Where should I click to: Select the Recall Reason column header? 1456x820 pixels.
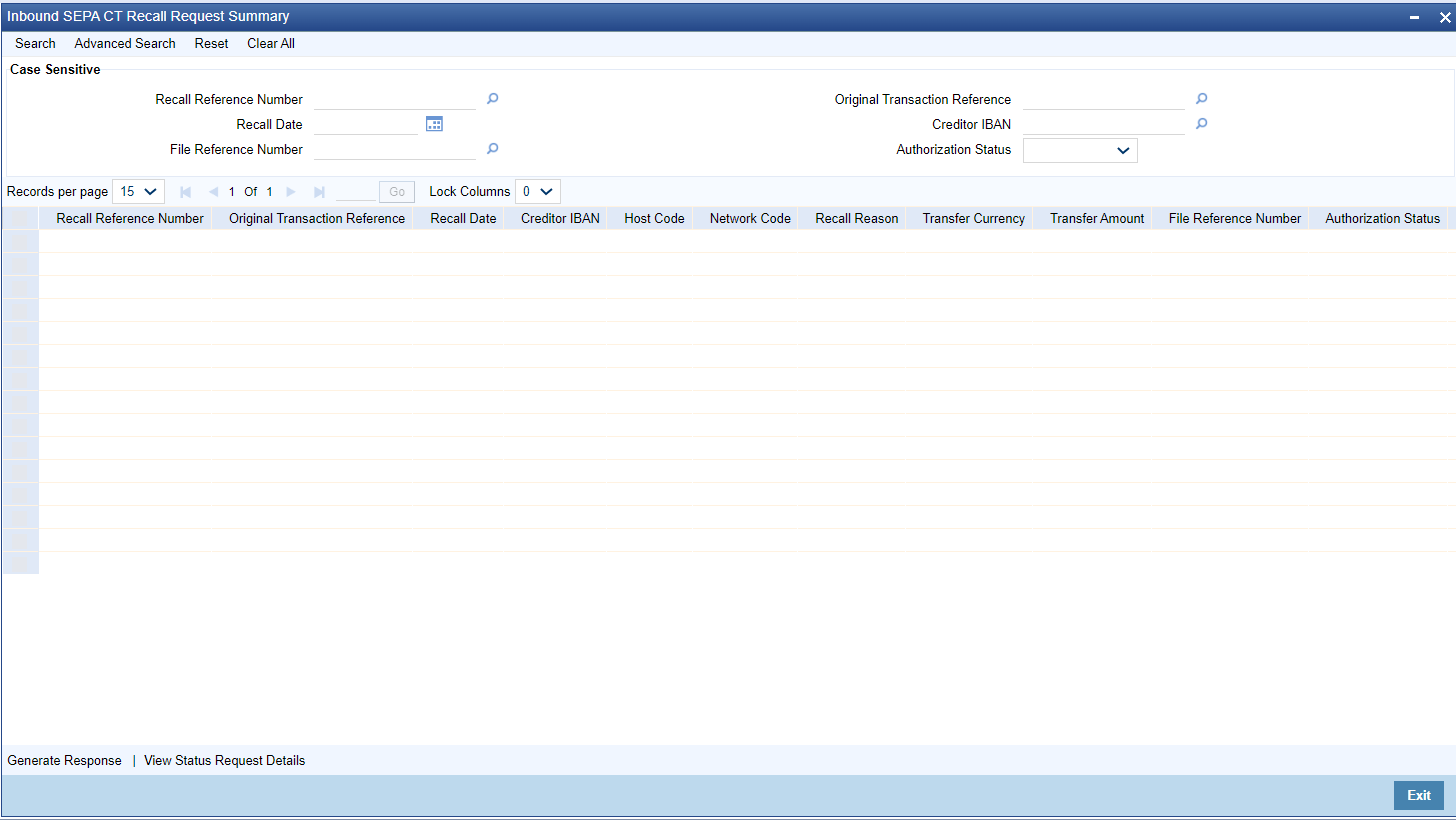tap(856, 218)
